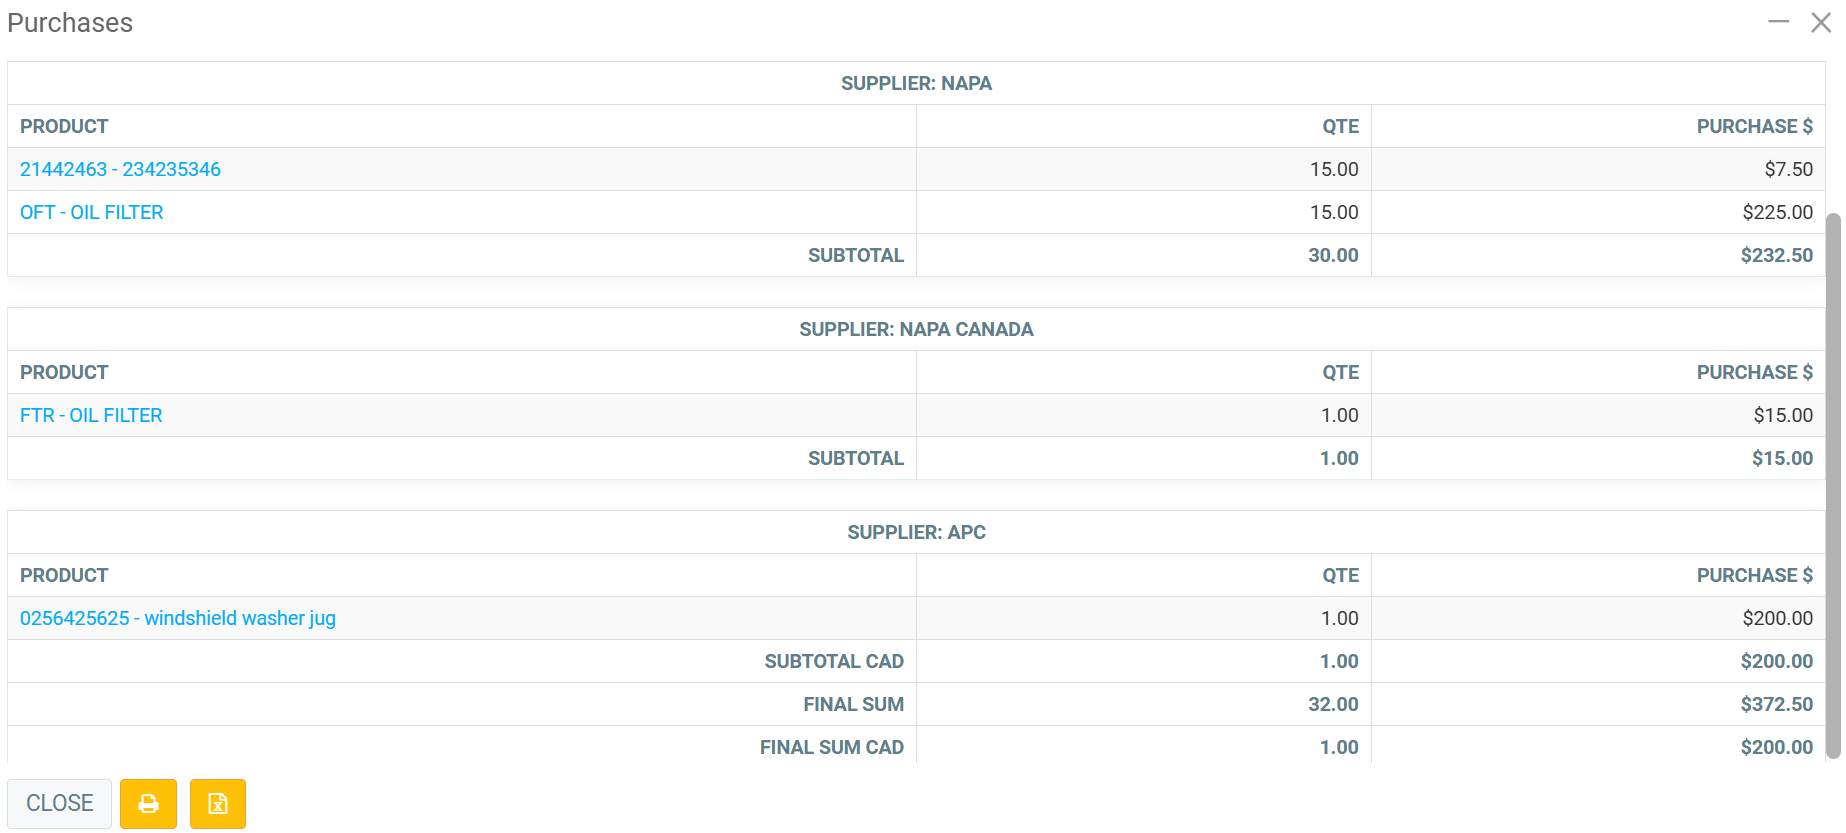1846x833 pixels.
Task: Select the $372.50 final sum amount
Action: coord(1776,704)
